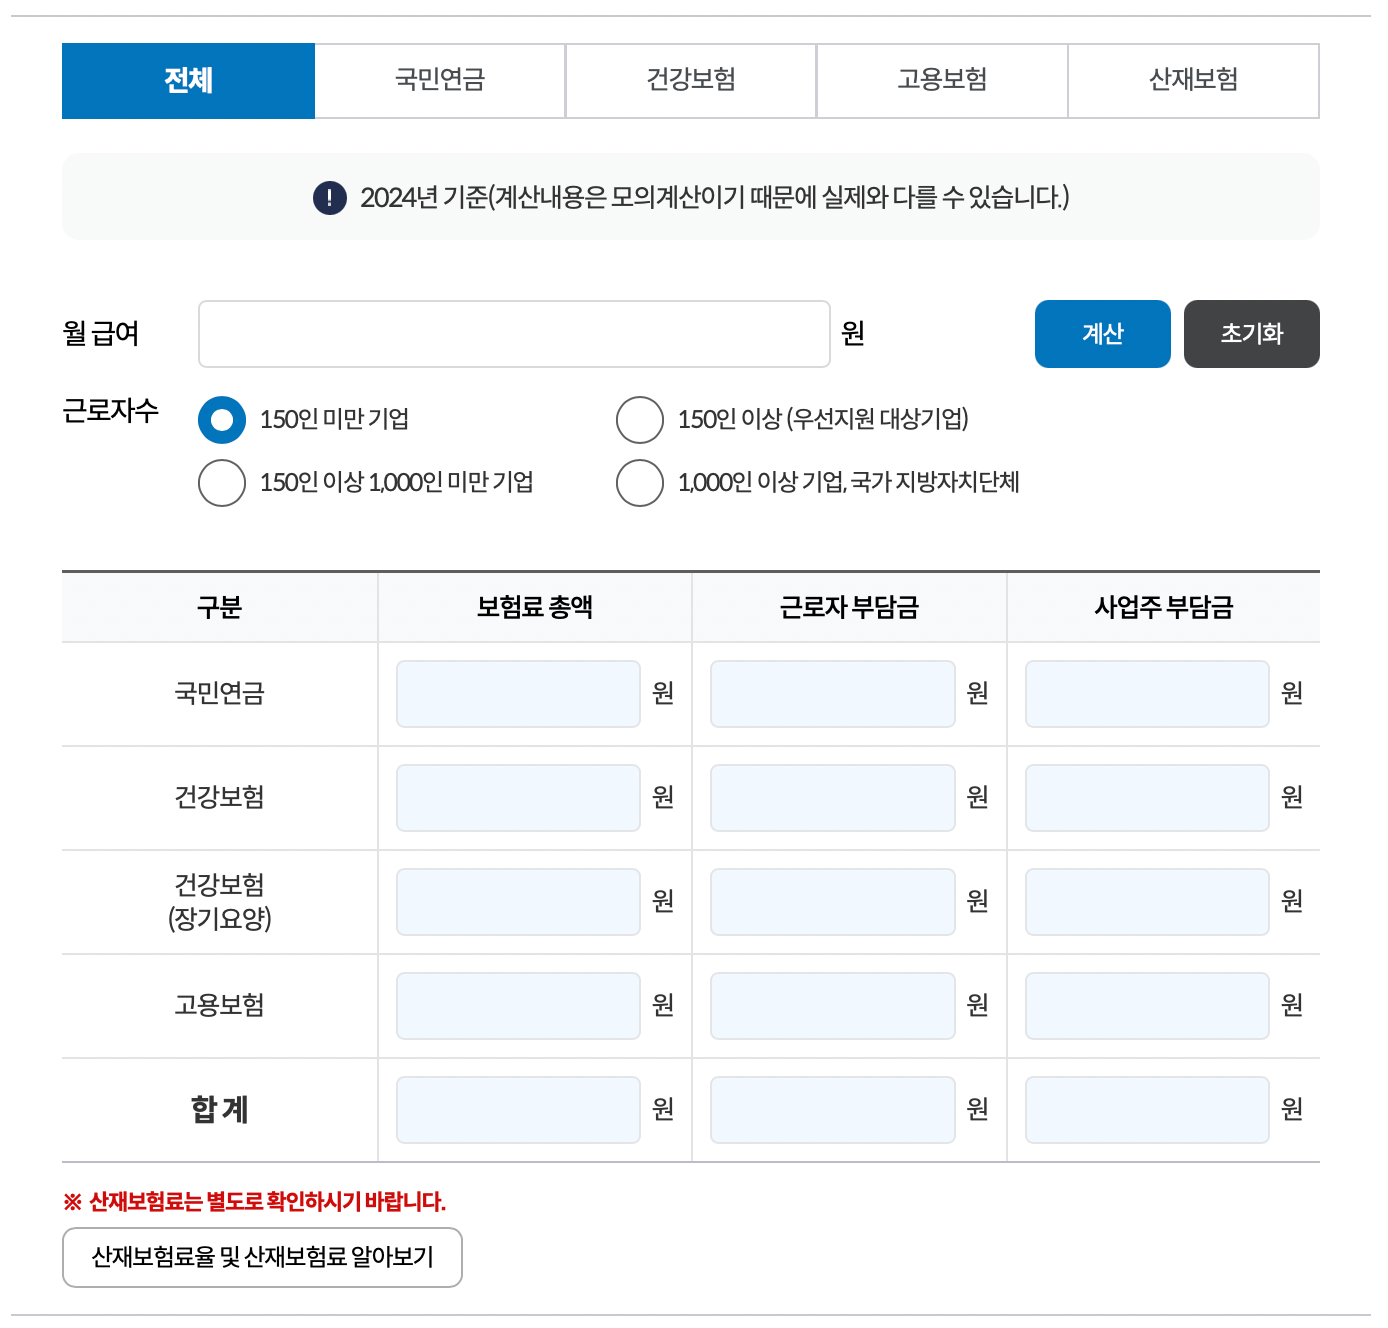The height and width of the screenshot is (1328, 1388).
Task: Click 합계 근로자 부담금 field
Action: coord(832,1109)
